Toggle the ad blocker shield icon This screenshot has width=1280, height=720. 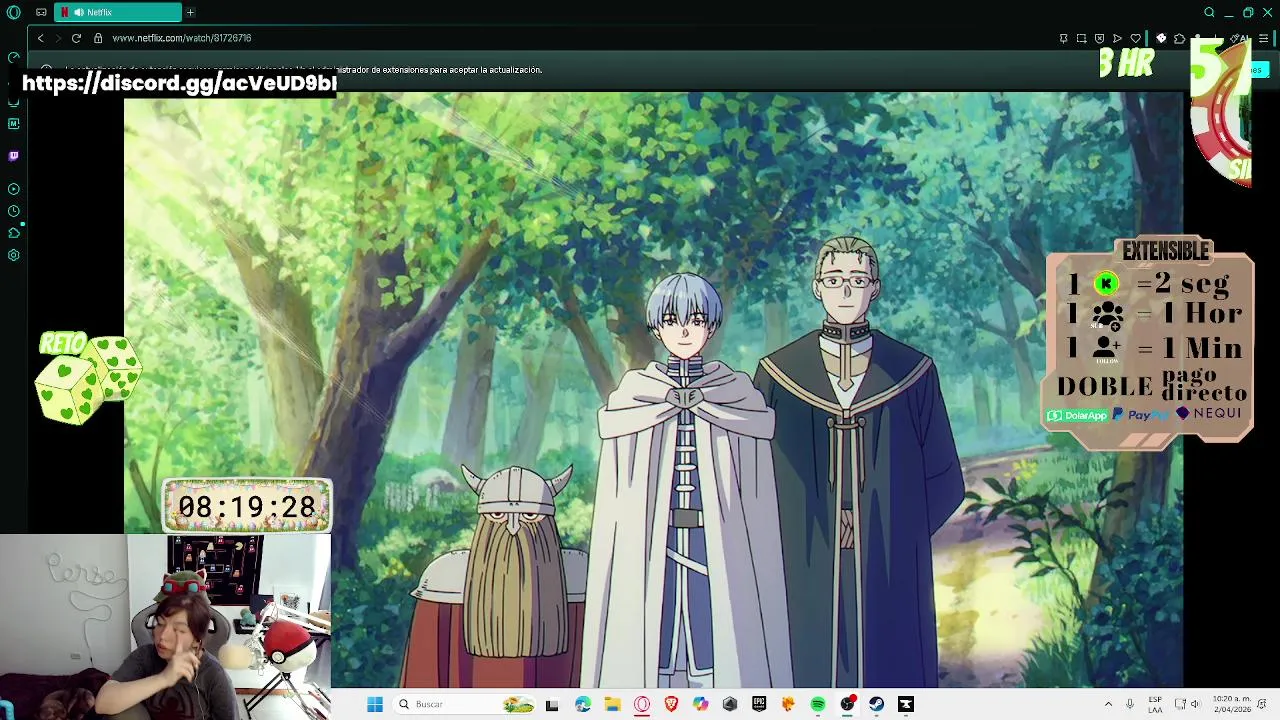[x=1099, y=38]
